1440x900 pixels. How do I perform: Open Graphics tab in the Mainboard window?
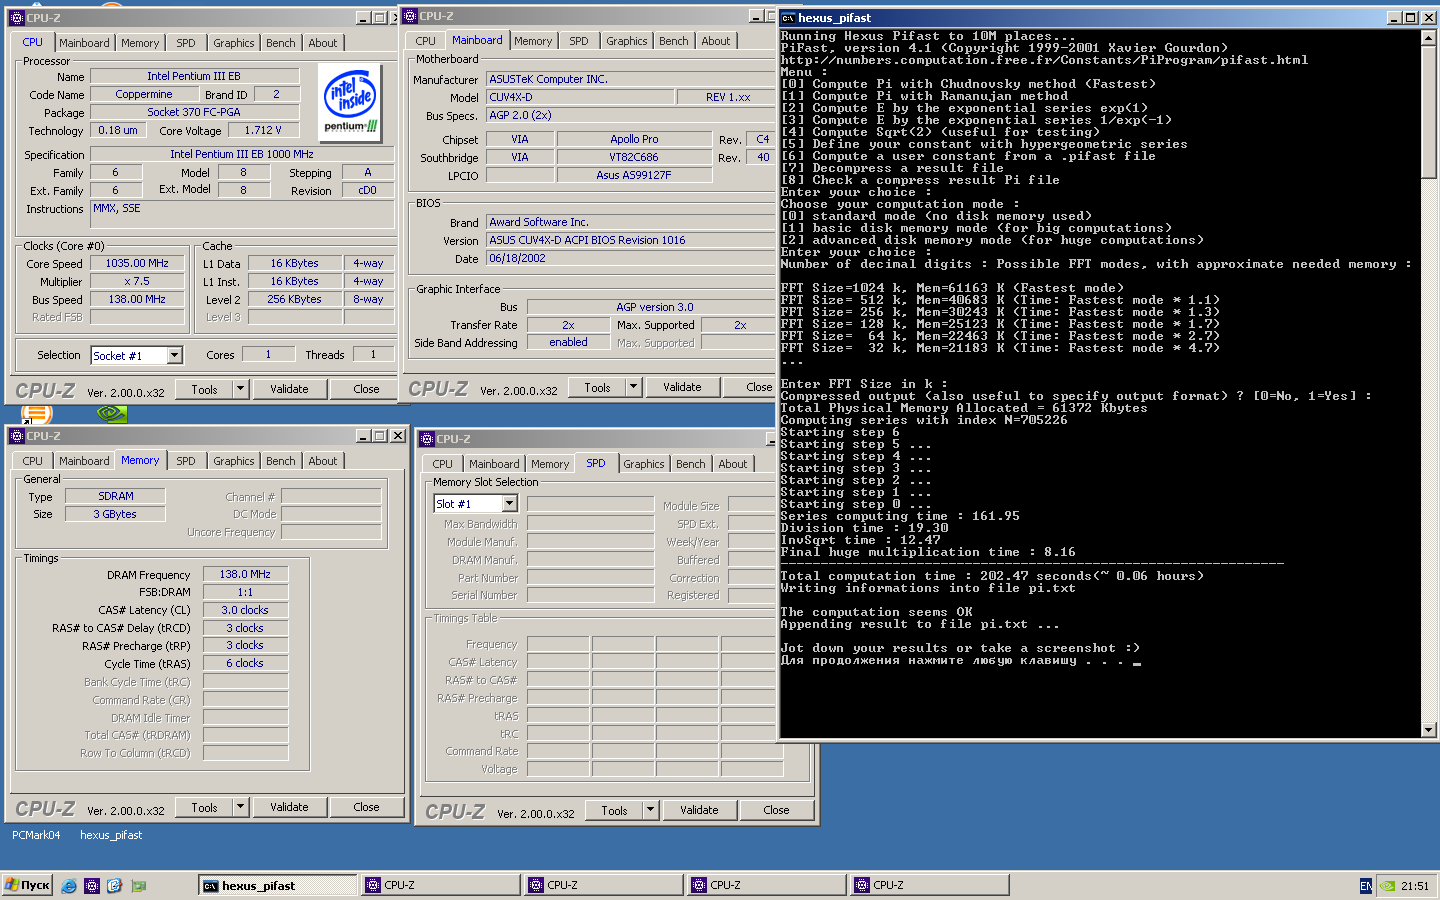click(627, 41)
